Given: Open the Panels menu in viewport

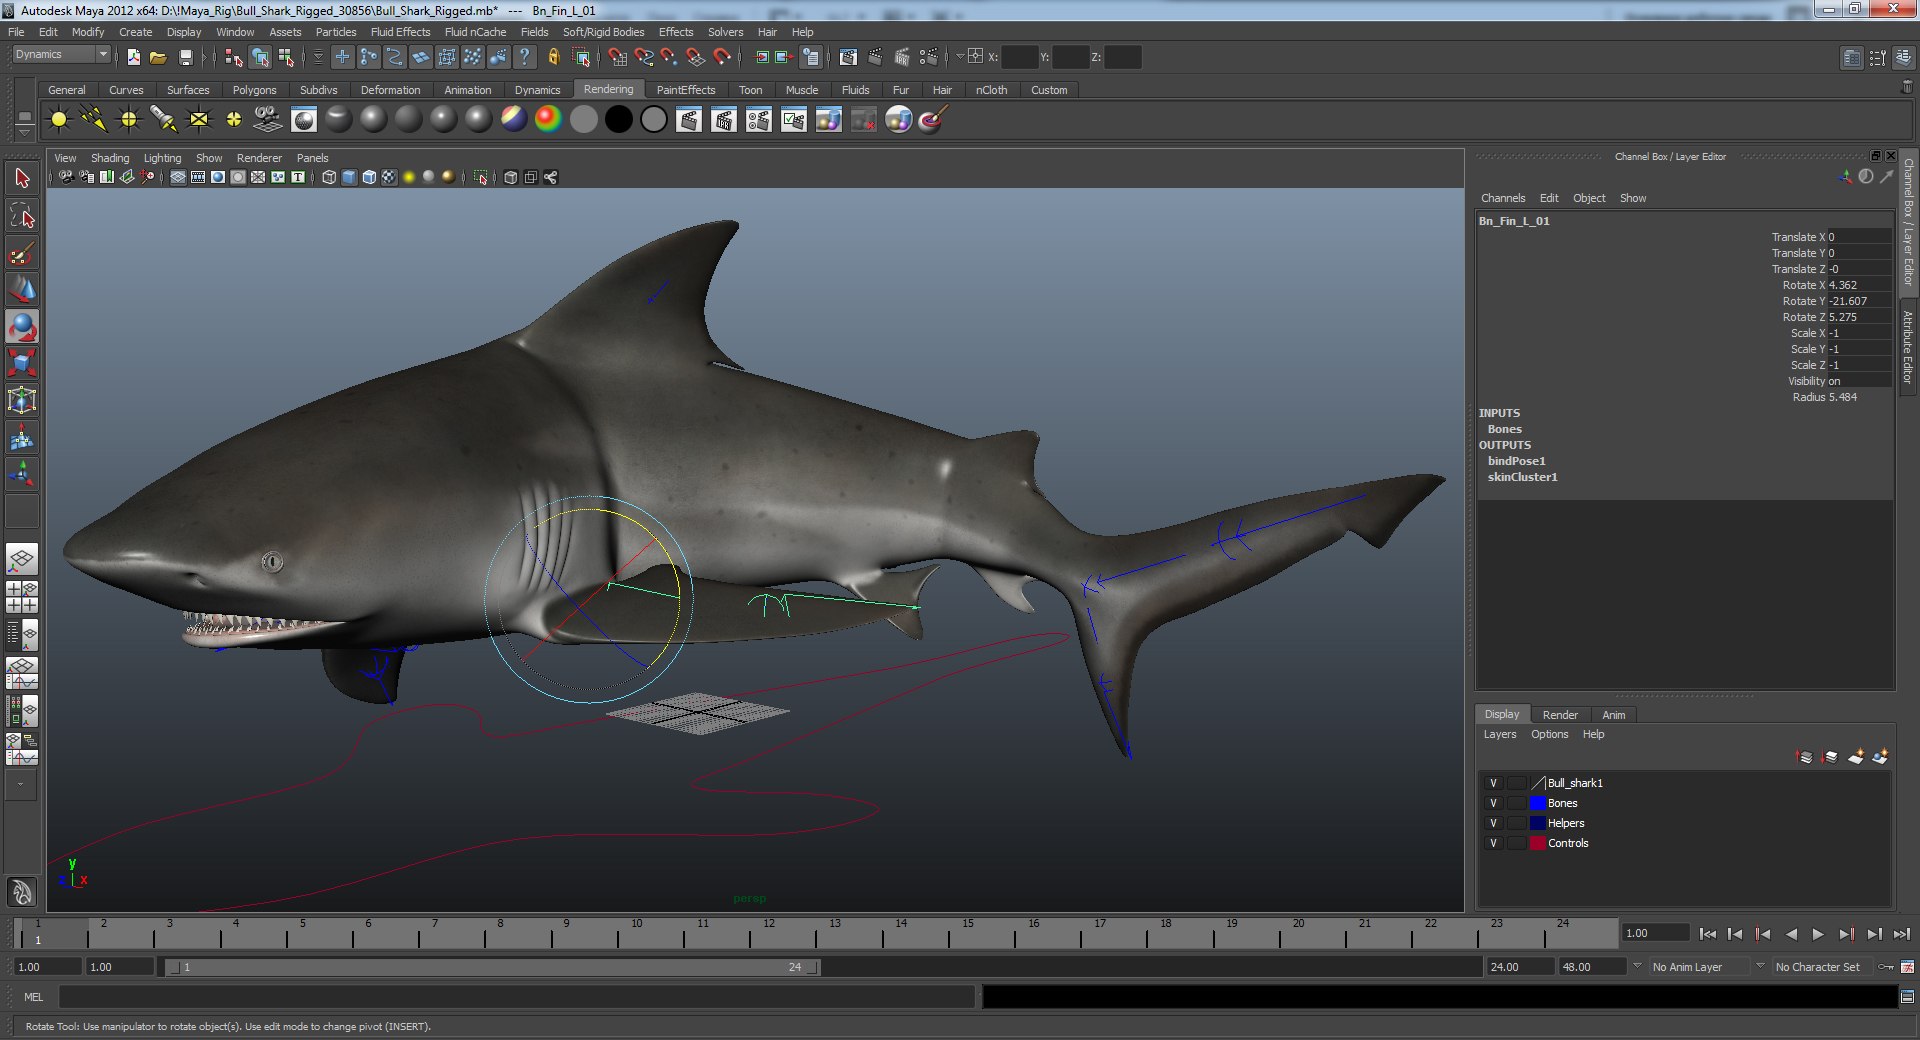Looking at the screenshot, I should coord(312,158).
